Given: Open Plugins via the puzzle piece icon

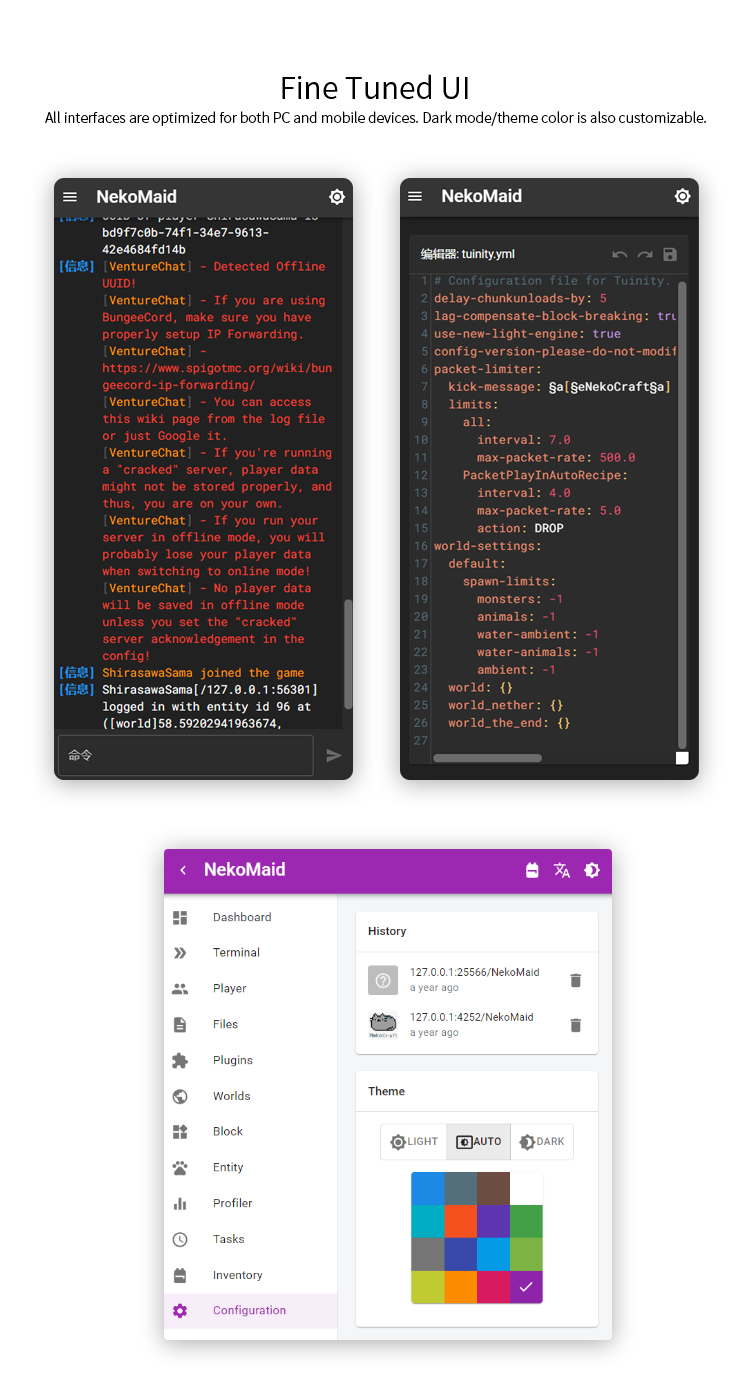Looking at the screenshot, I should click(x=180, y=1060).
